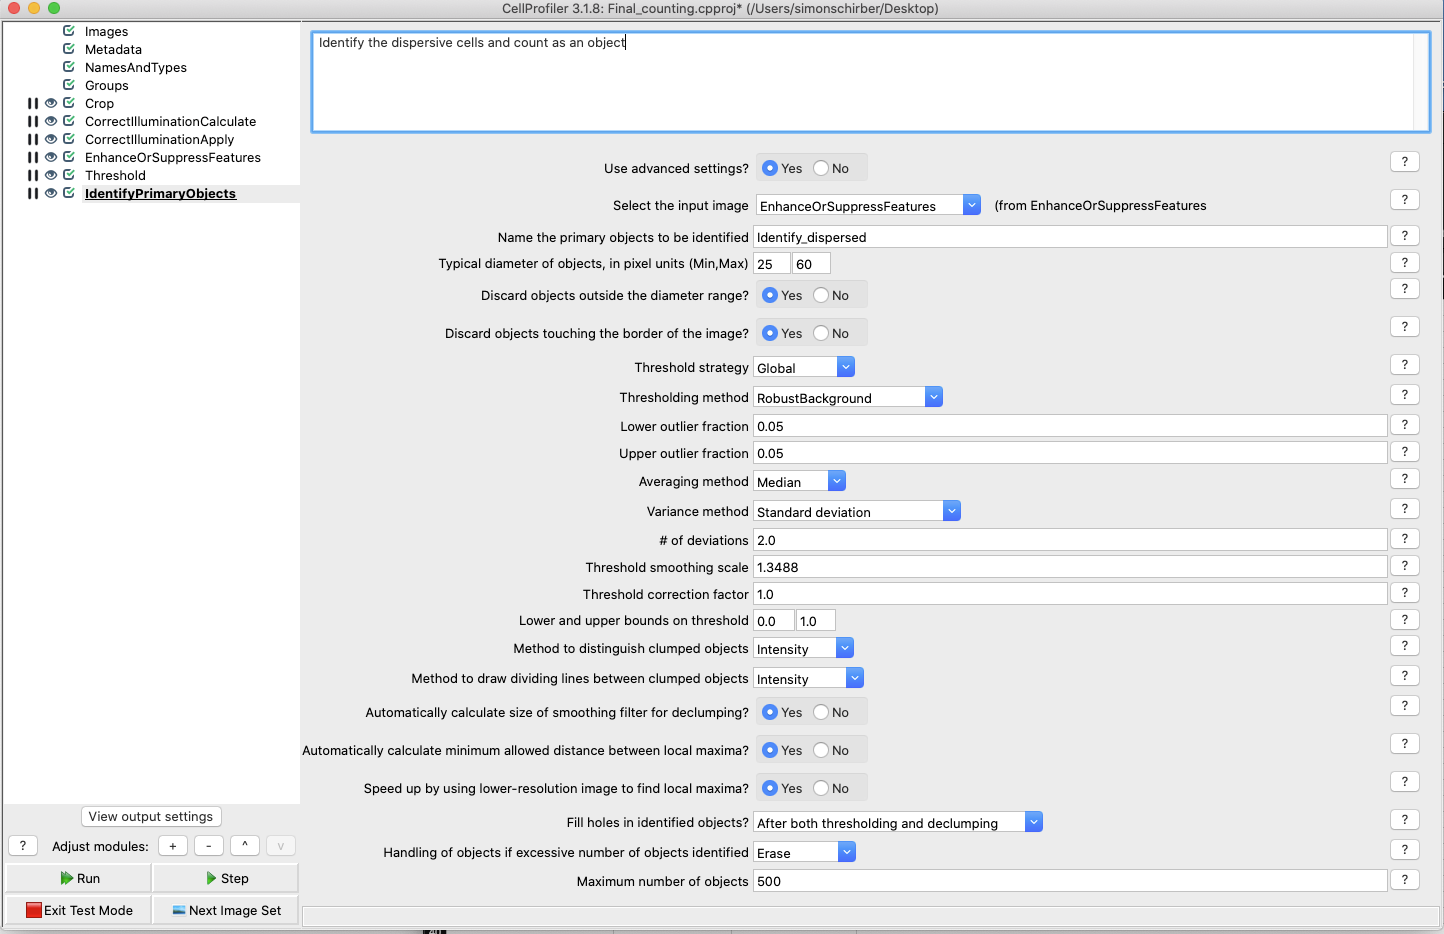The height and width of the screenshot is (934, 1444).
Task: Select the EnhanceOrSuppressFeatures module
Action: 172,157
